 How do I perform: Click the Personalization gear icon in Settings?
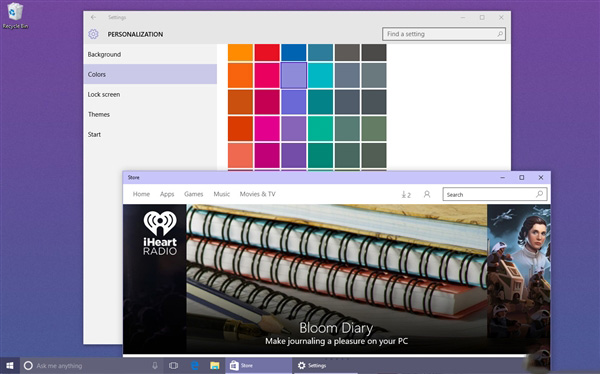click(x=93, y=34)
